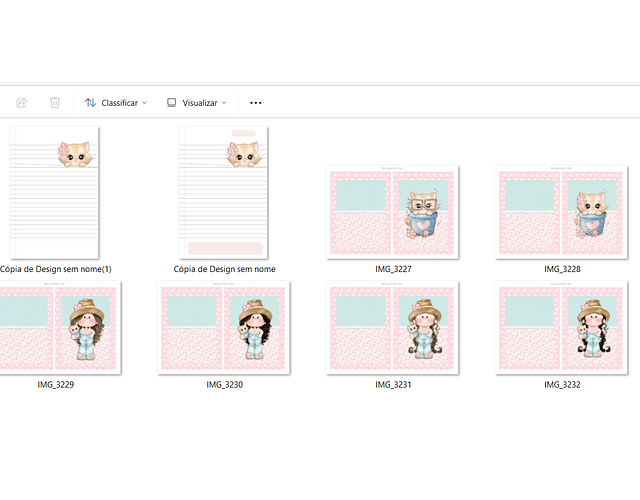The image size is (640, 500).
Task: Click the trash can Delete icon
Action: coord(55,102)
